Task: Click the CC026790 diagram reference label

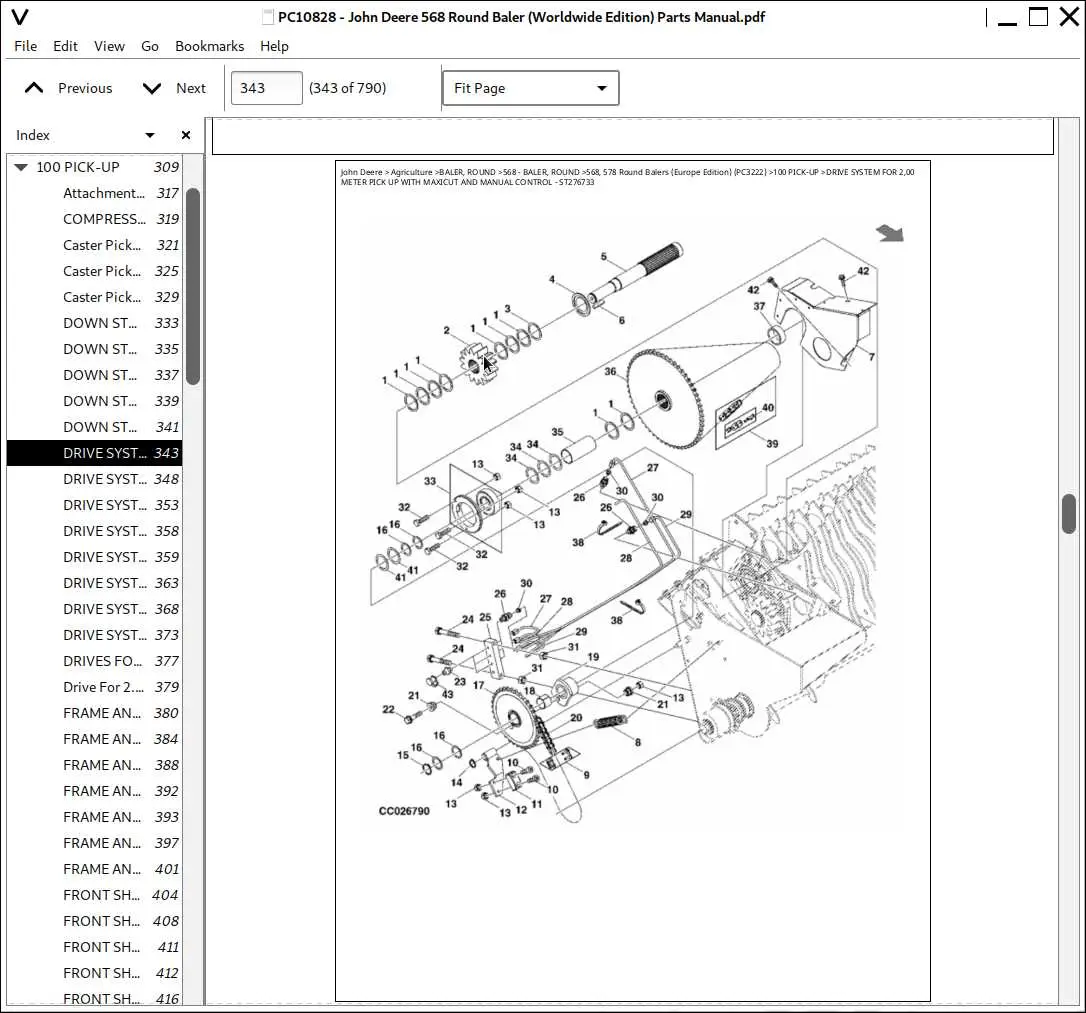Action: (404, 811)
